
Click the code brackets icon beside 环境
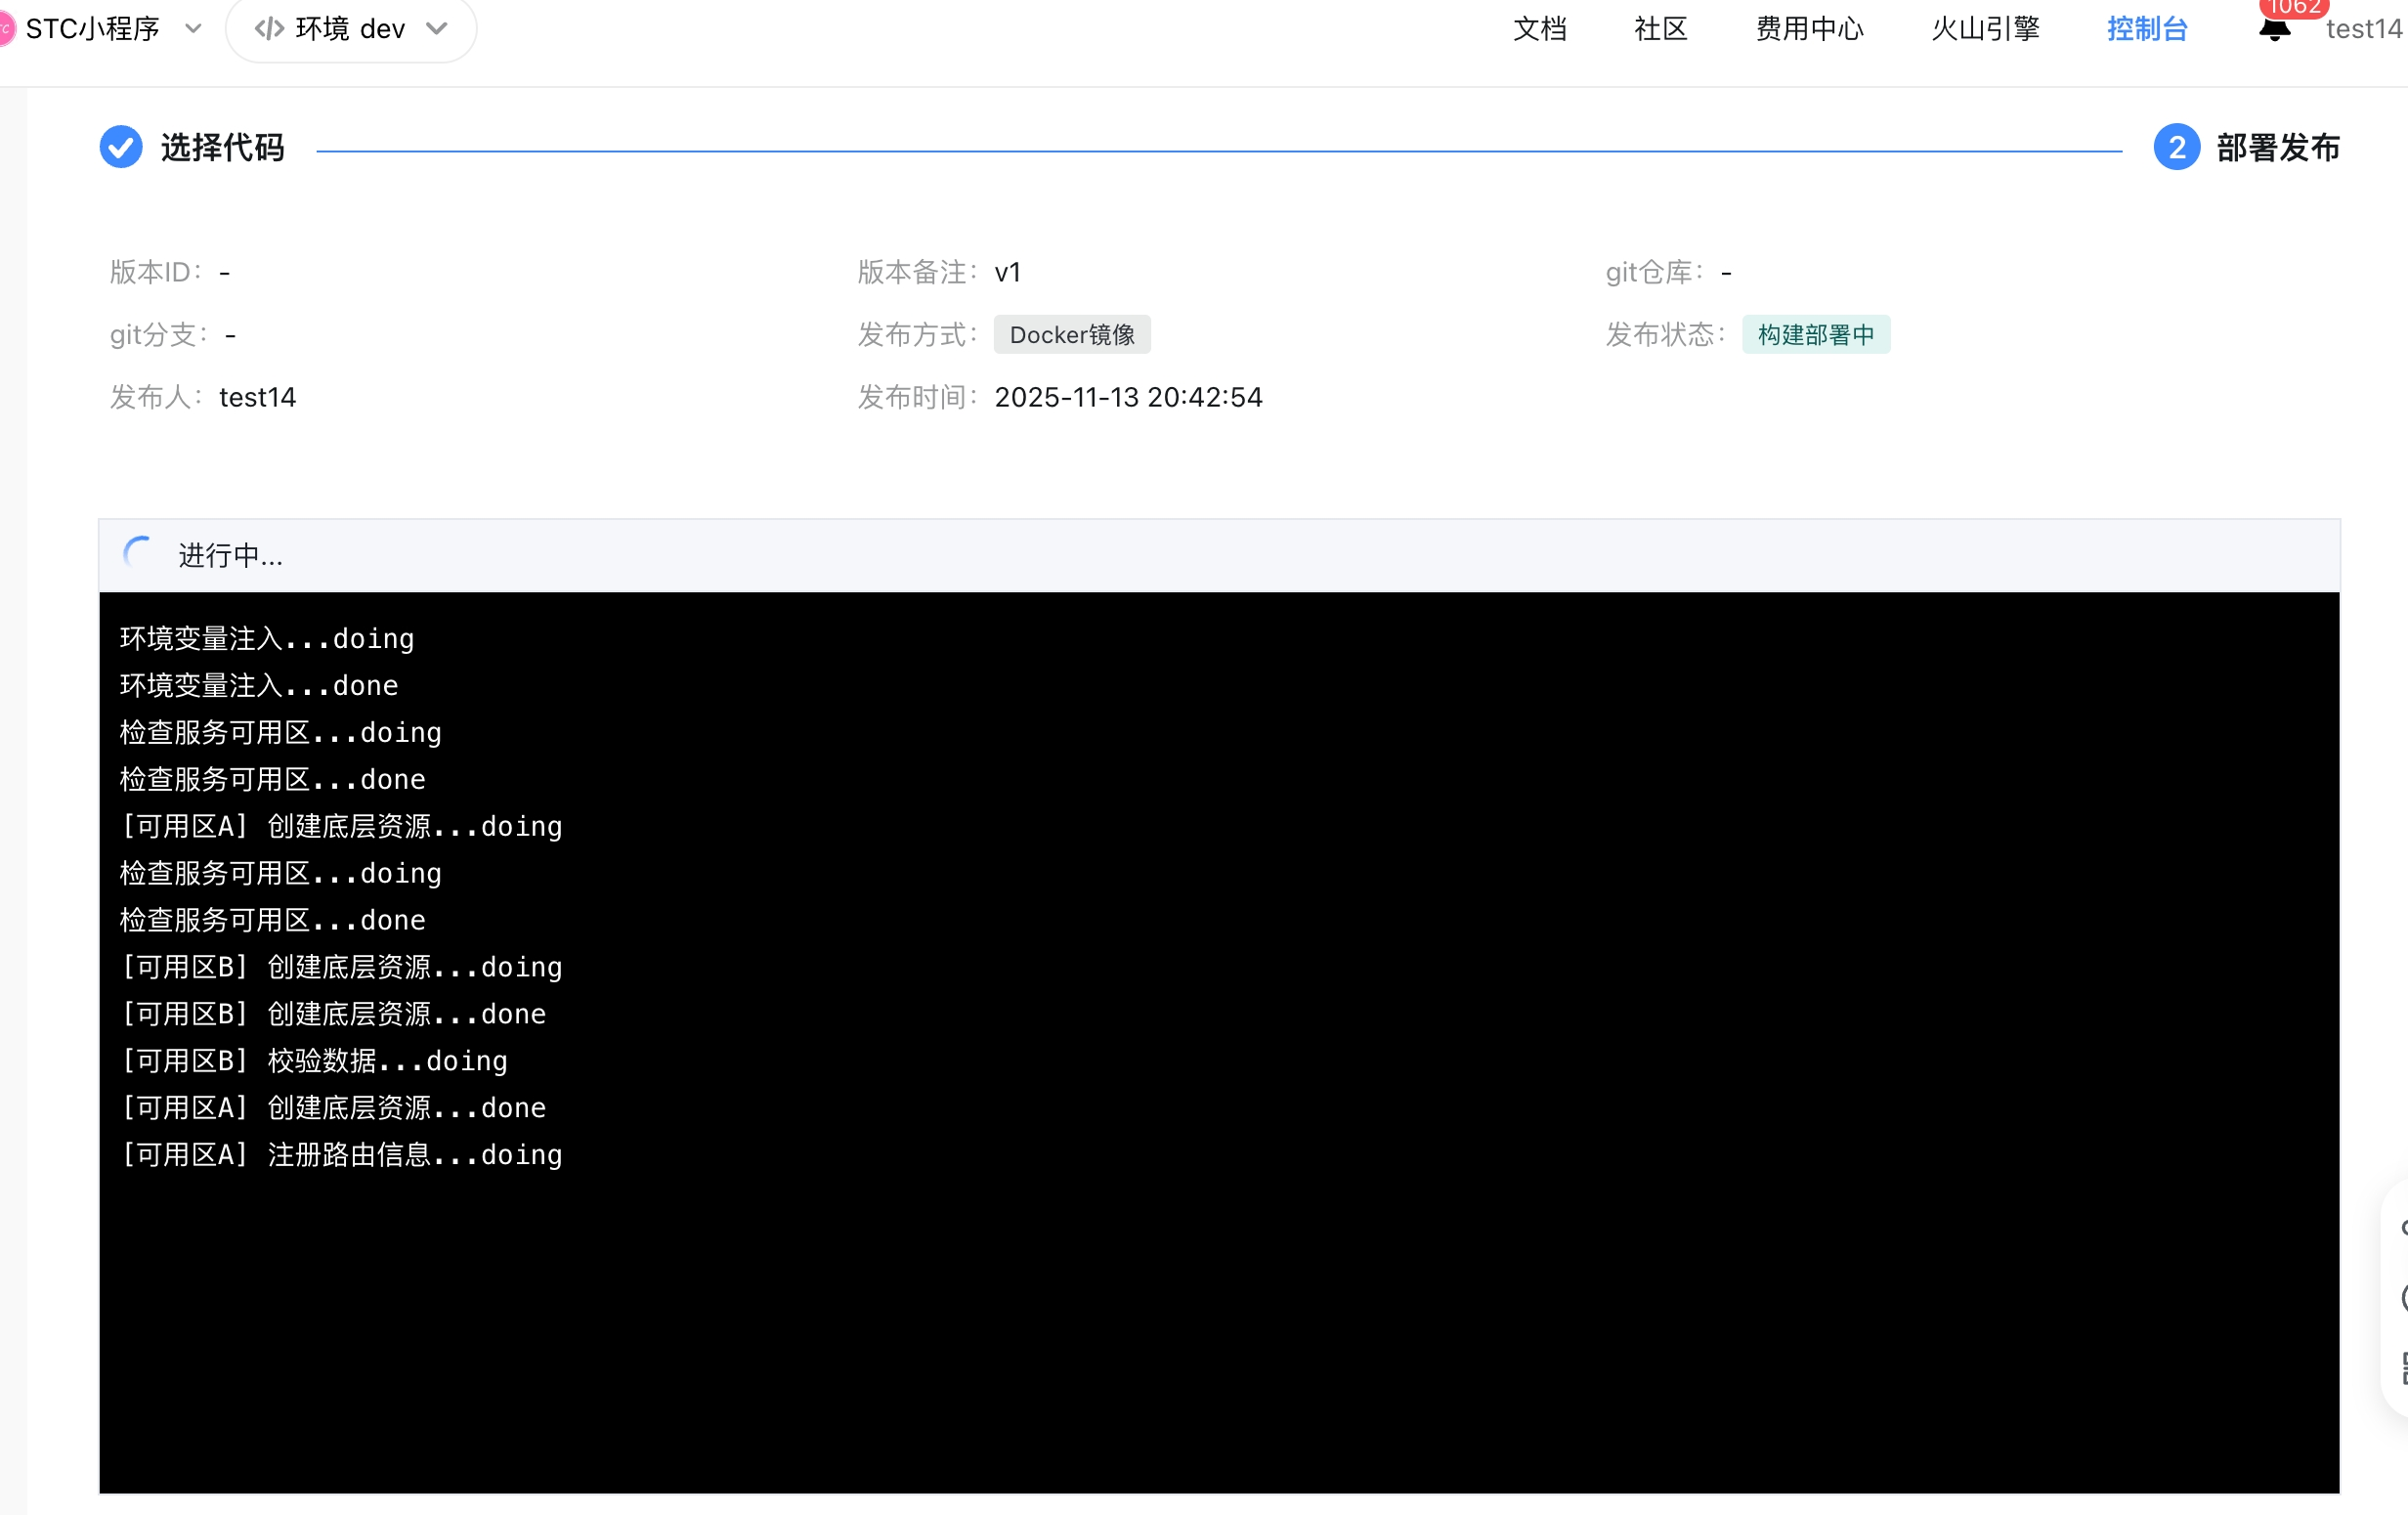(x=269, y=29)
